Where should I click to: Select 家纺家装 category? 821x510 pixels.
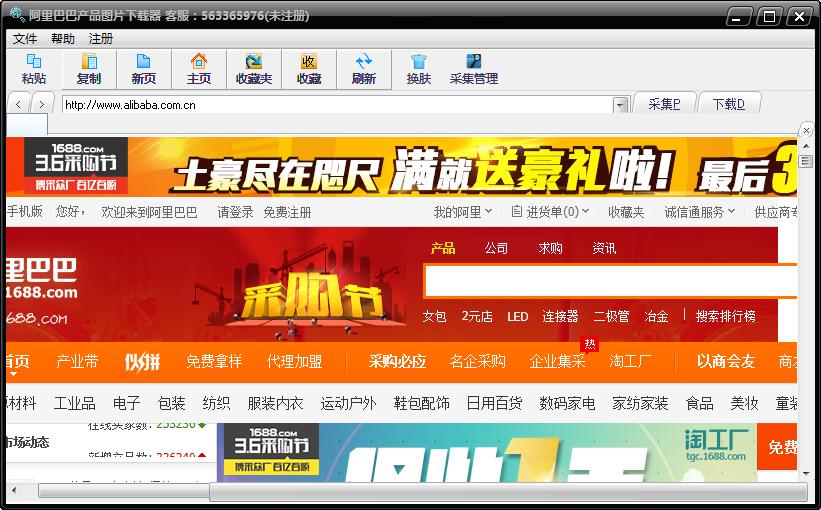point(640,403)
